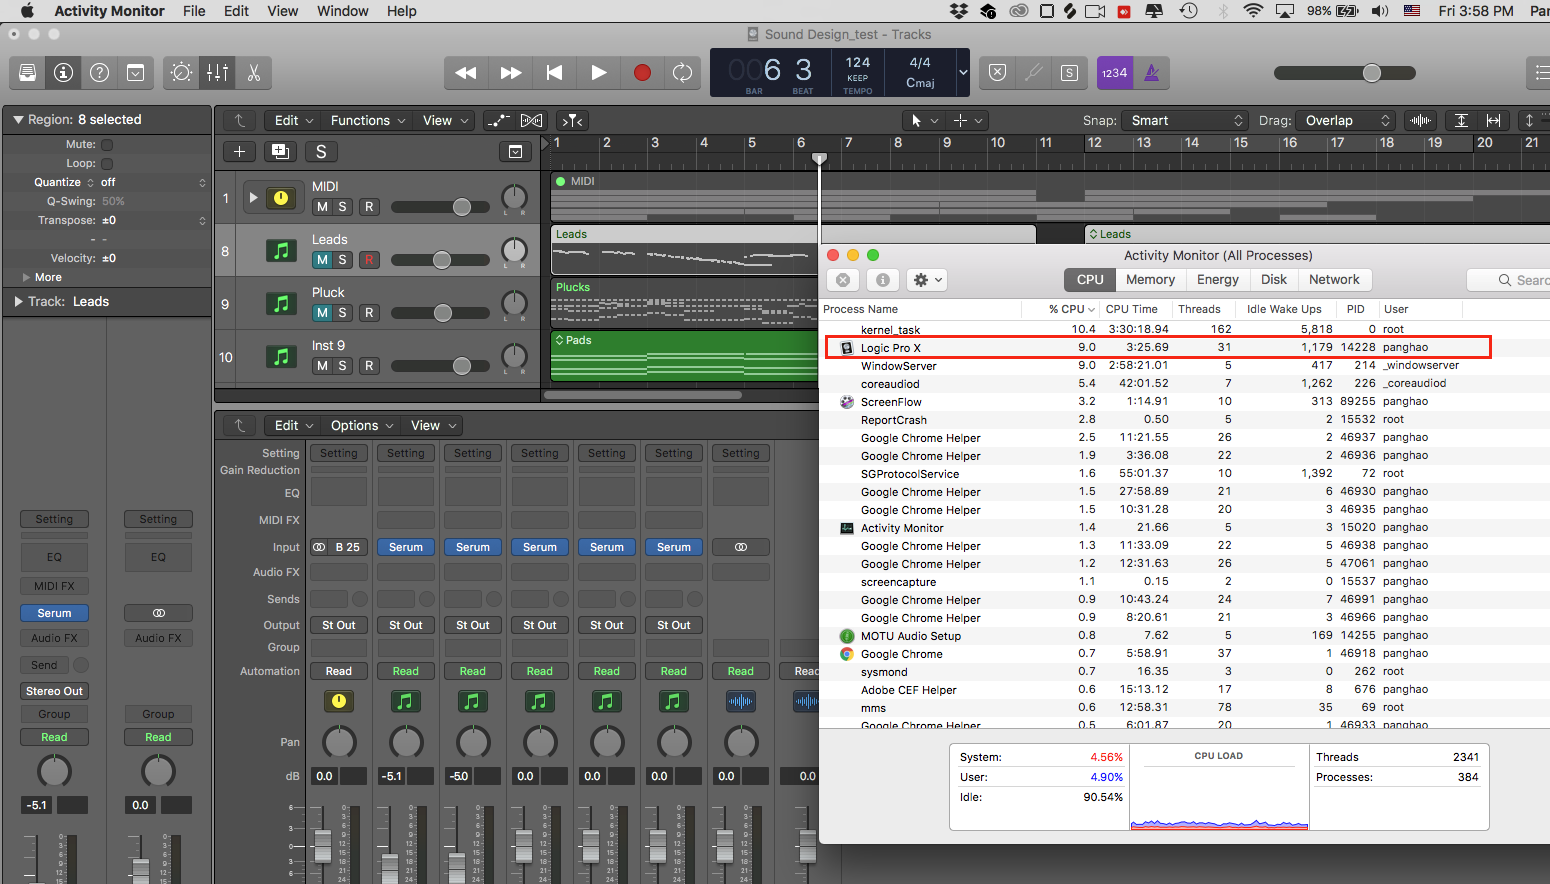Tick the region Mute checkbox
This screenshot has height=884, width=1550.
point(107,145)
